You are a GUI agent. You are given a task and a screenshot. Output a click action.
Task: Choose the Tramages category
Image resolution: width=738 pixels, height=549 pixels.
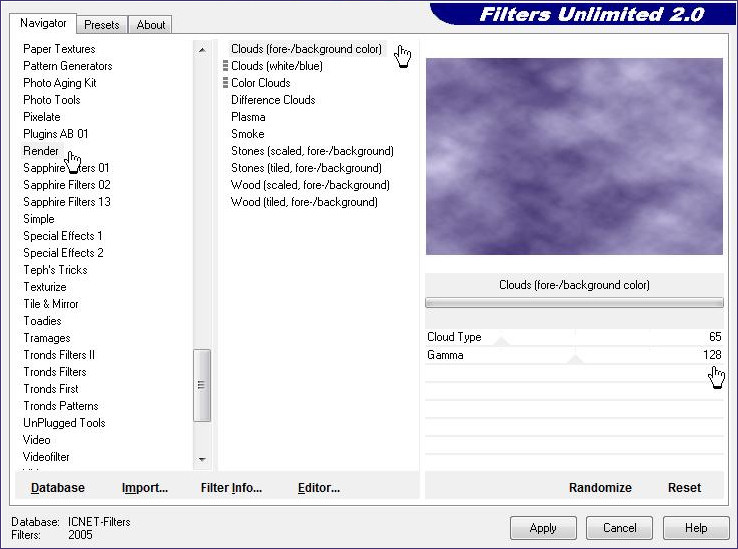[47, 338]
